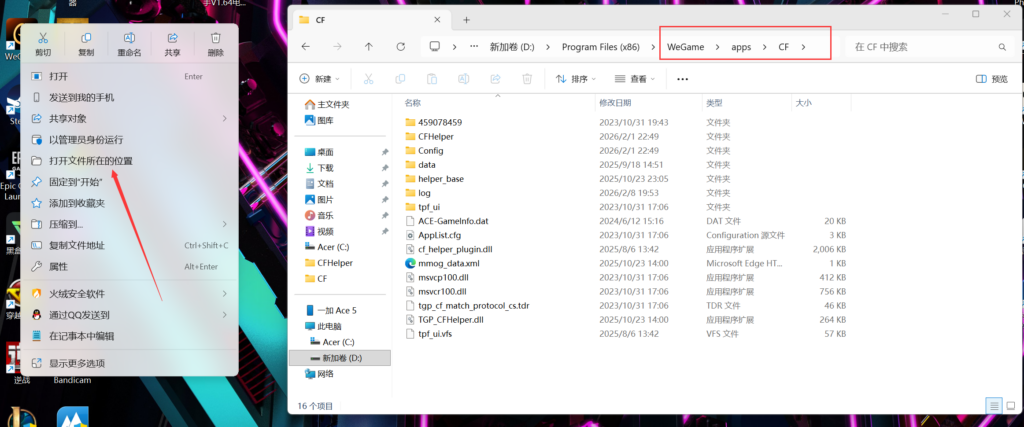Open a new Explorer tab with the plus button
Screen dimensions: 1024x427
tap(466, 20)
